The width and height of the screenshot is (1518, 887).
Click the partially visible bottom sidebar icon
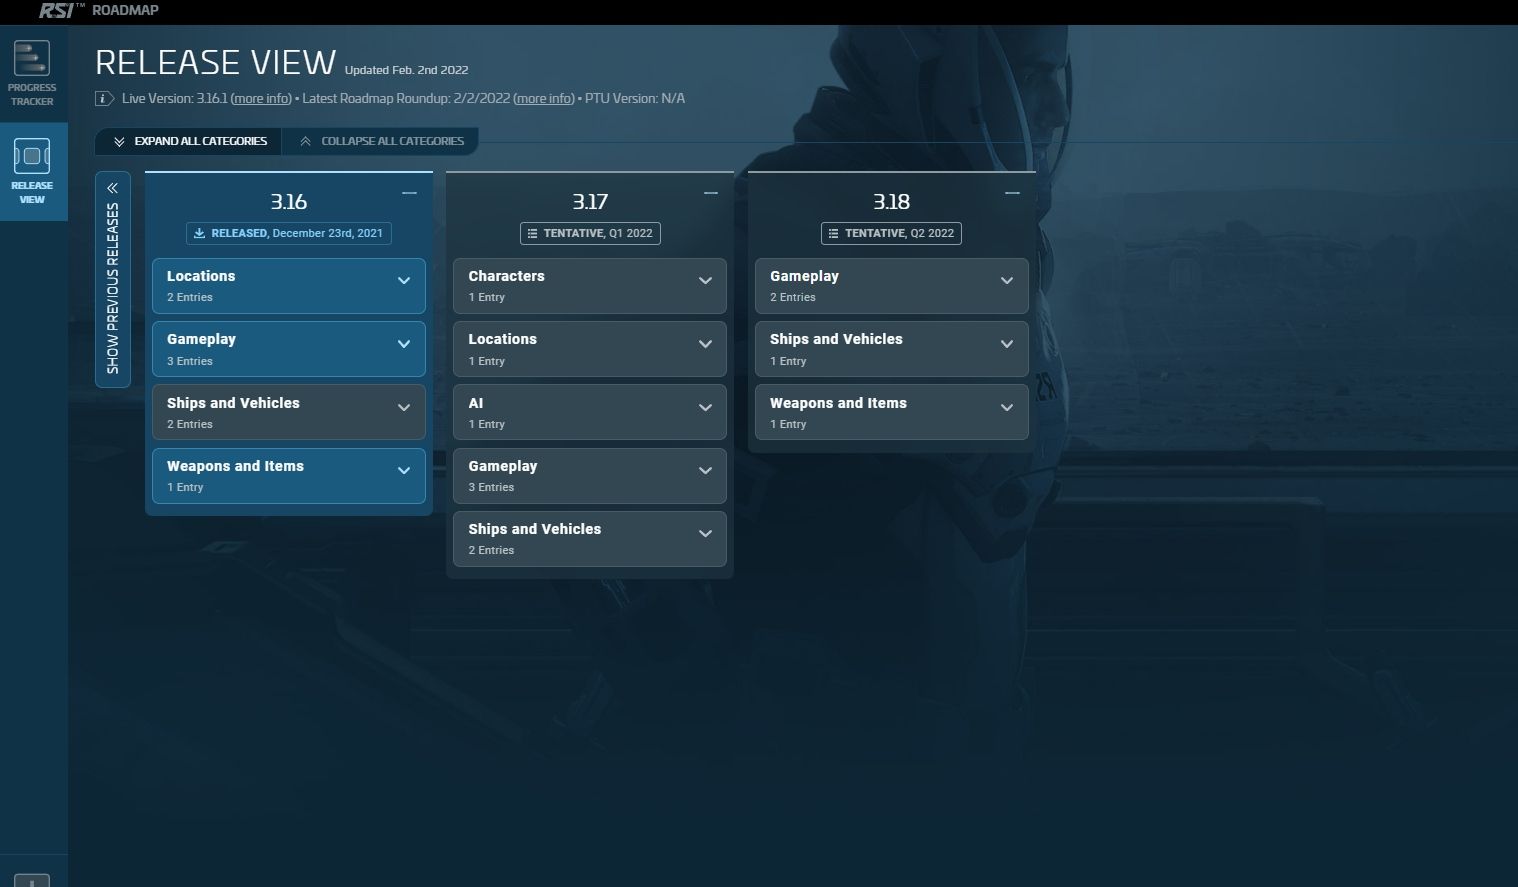tap(32, 880)
